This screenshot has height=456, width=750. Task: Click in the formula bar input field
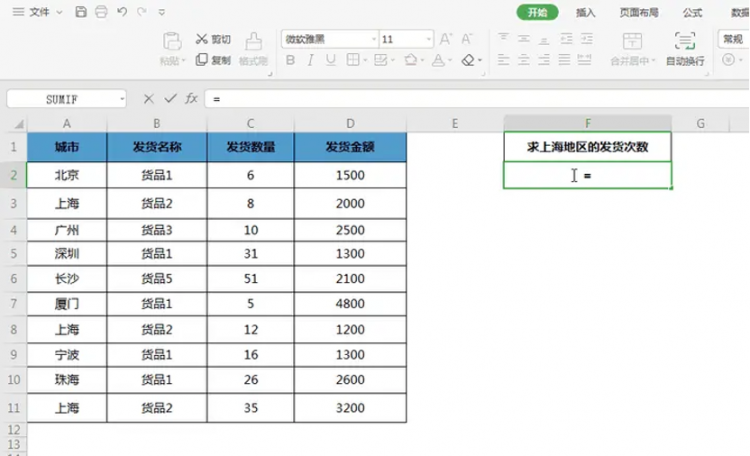(477, 99)
